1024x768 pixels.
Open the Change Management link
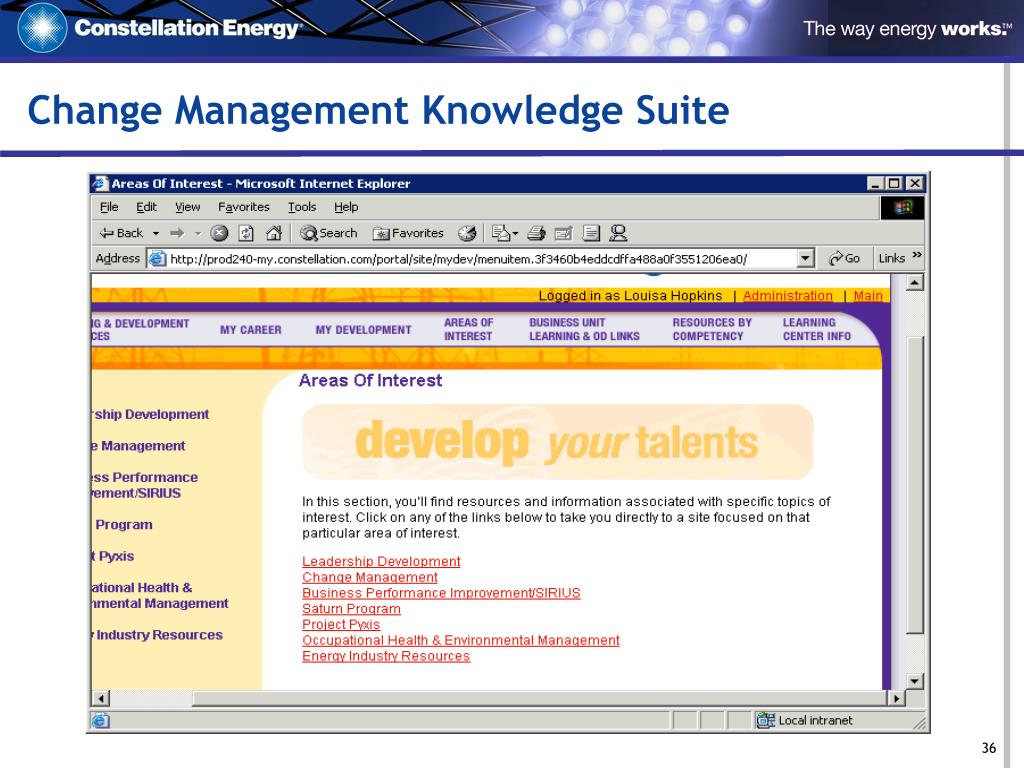[370, 577]
